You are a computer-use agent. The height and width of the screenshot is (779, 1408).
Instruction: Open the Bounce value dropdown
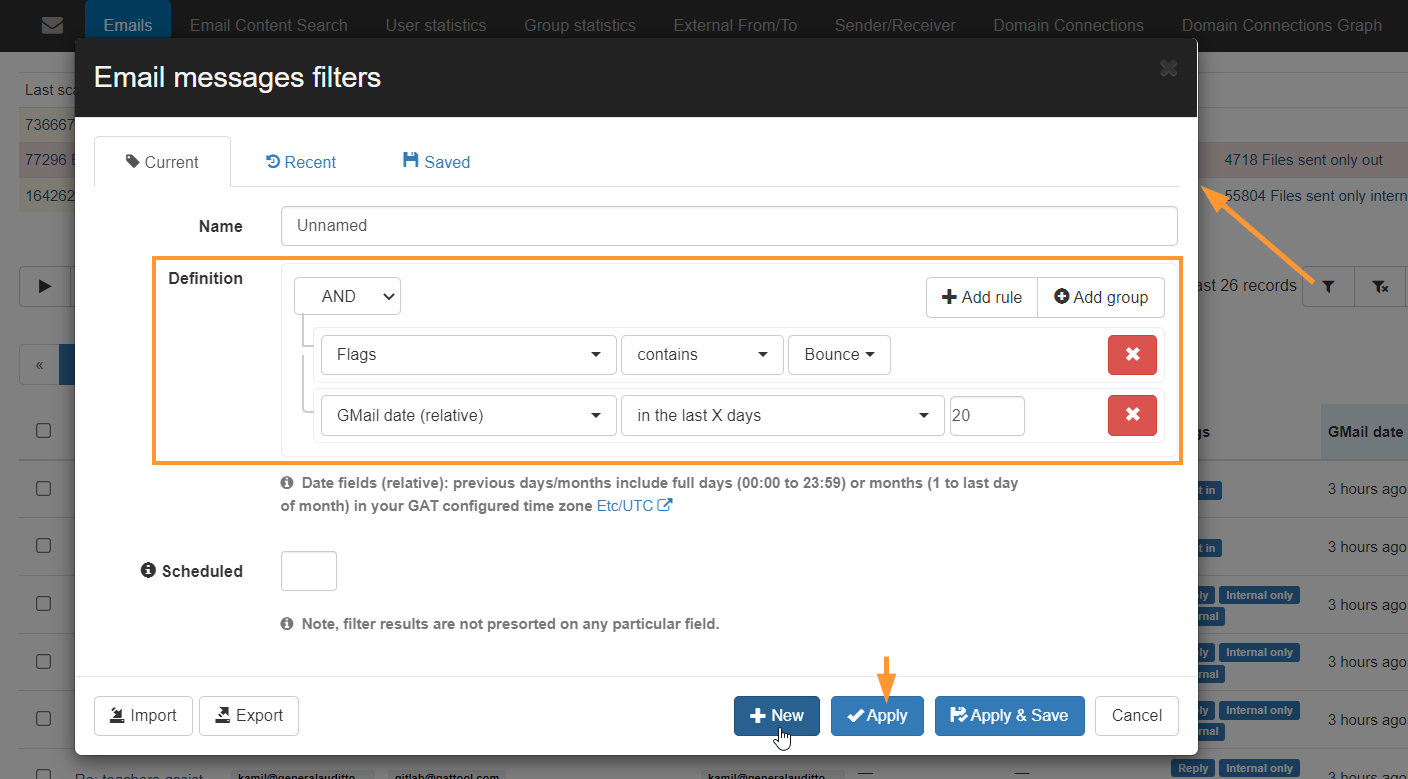[x=839, y=354]
